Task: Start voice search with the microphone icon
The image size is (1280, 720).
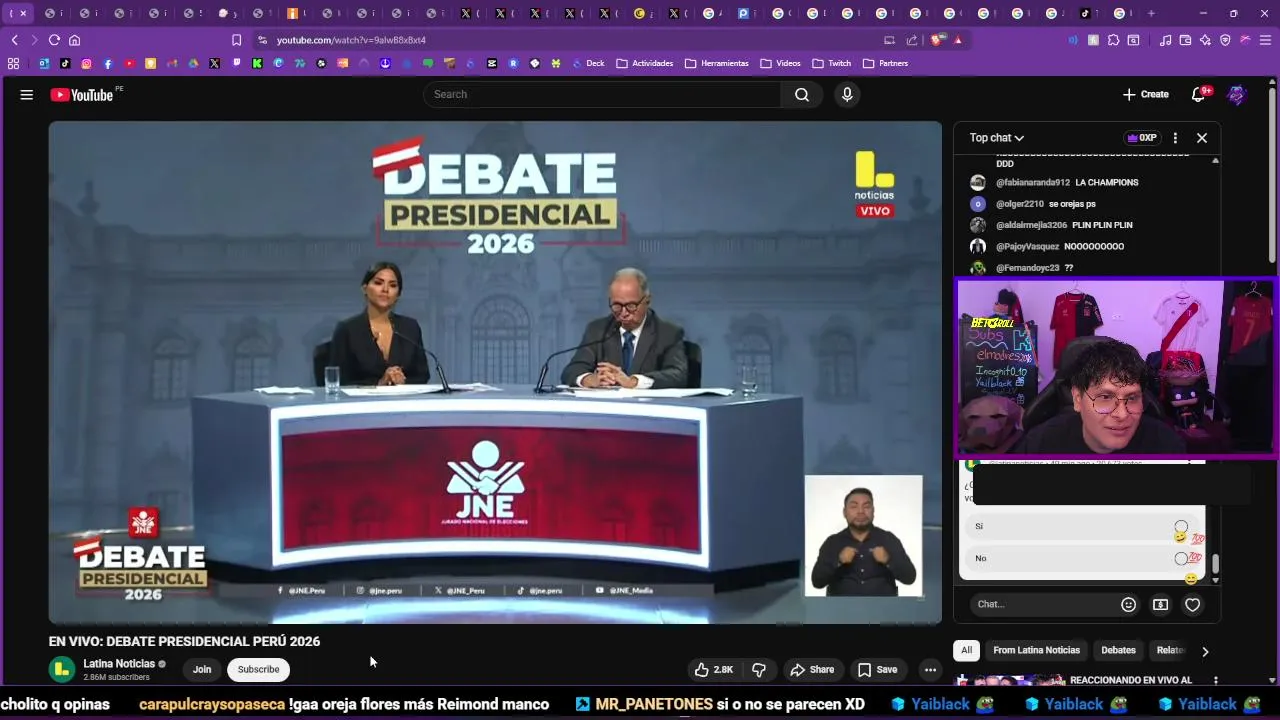Action: click(847, 94)
